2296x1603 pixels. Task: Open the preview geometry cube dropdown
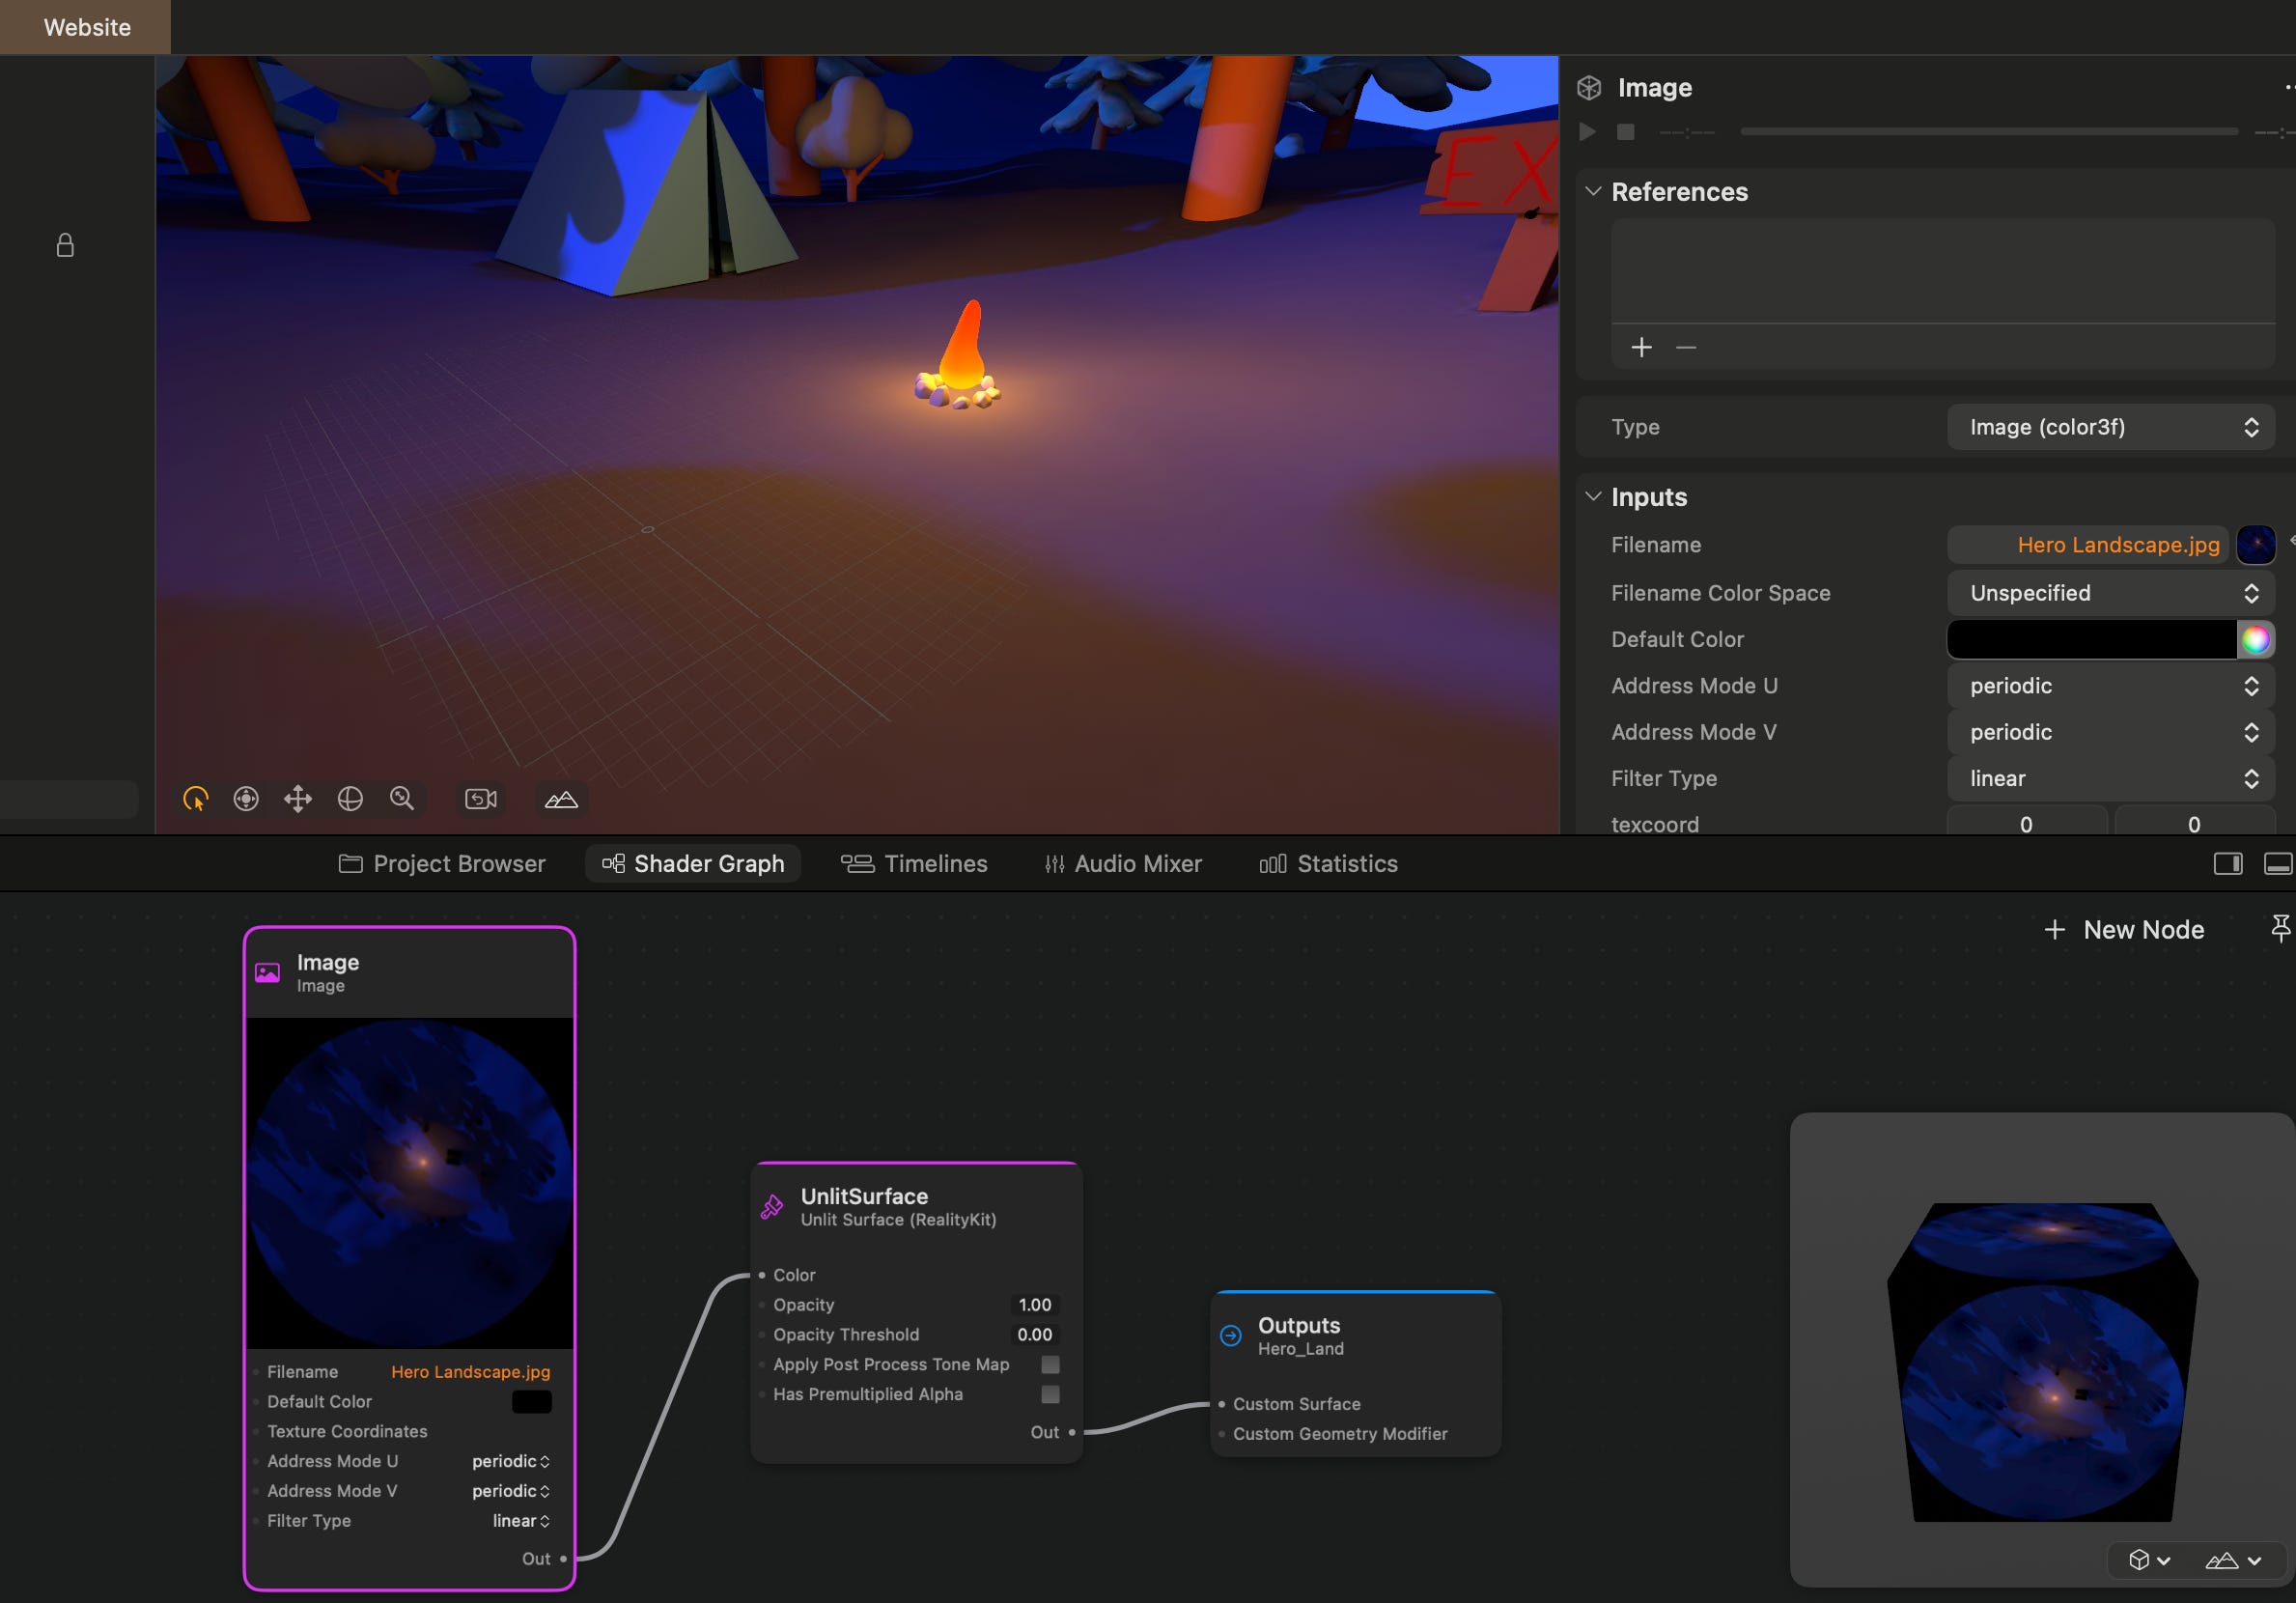(x=2149, y=1560)
